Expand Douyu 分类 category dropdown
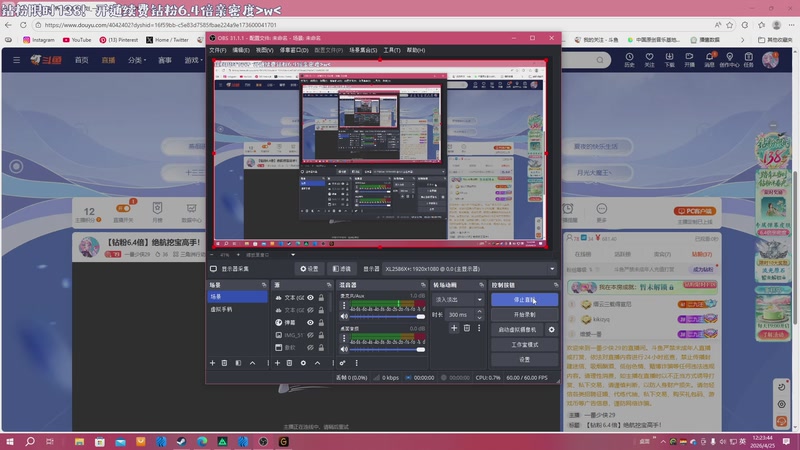This screenshot has width=800, height=450. coord(137,60)
